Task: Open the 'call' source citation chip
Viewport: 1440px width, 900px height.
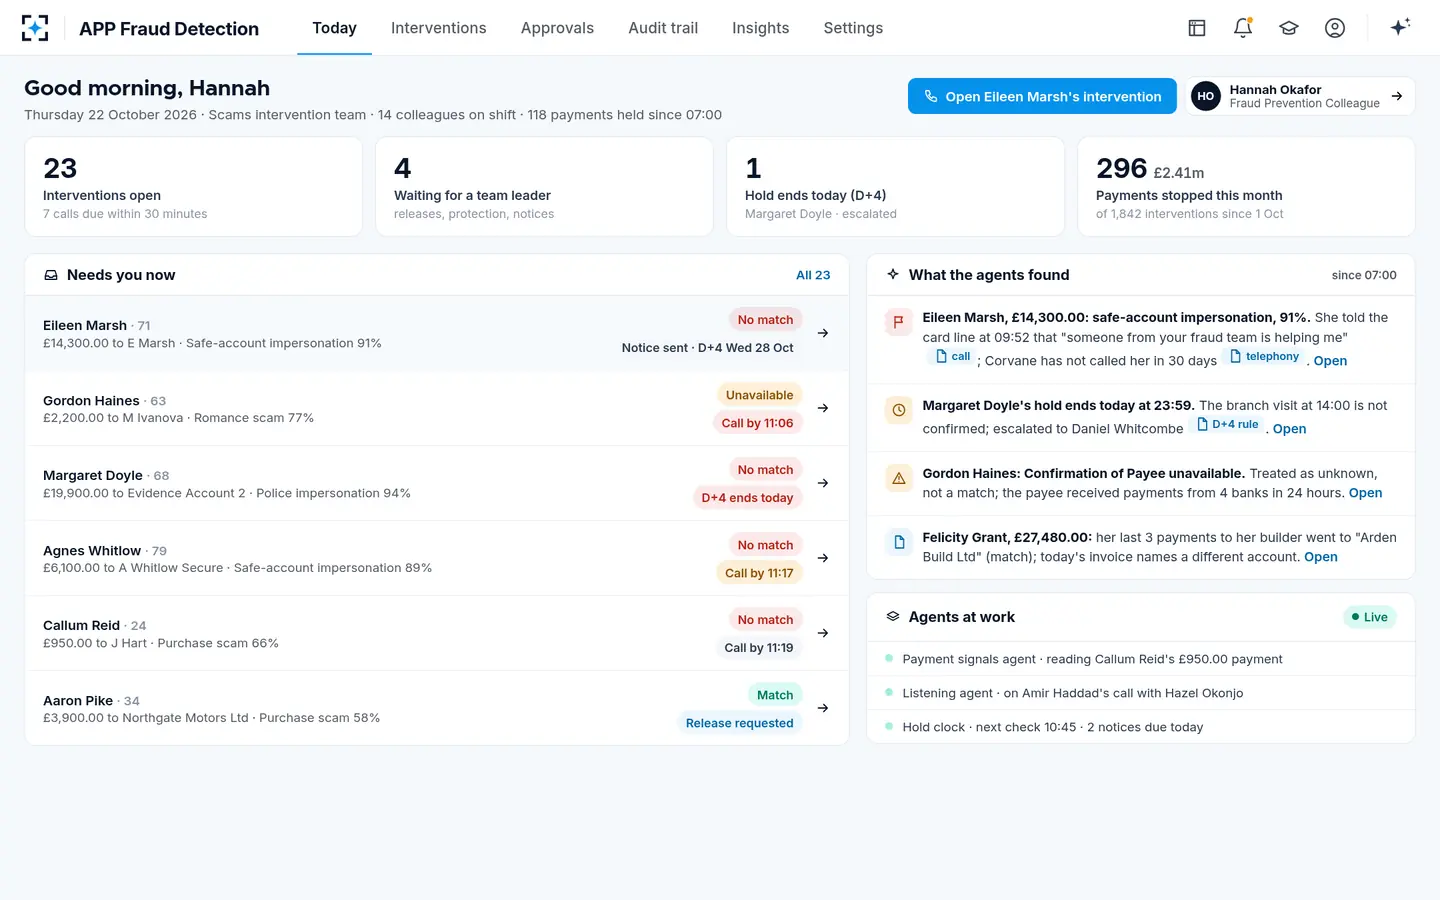Action: pos(952,357)
